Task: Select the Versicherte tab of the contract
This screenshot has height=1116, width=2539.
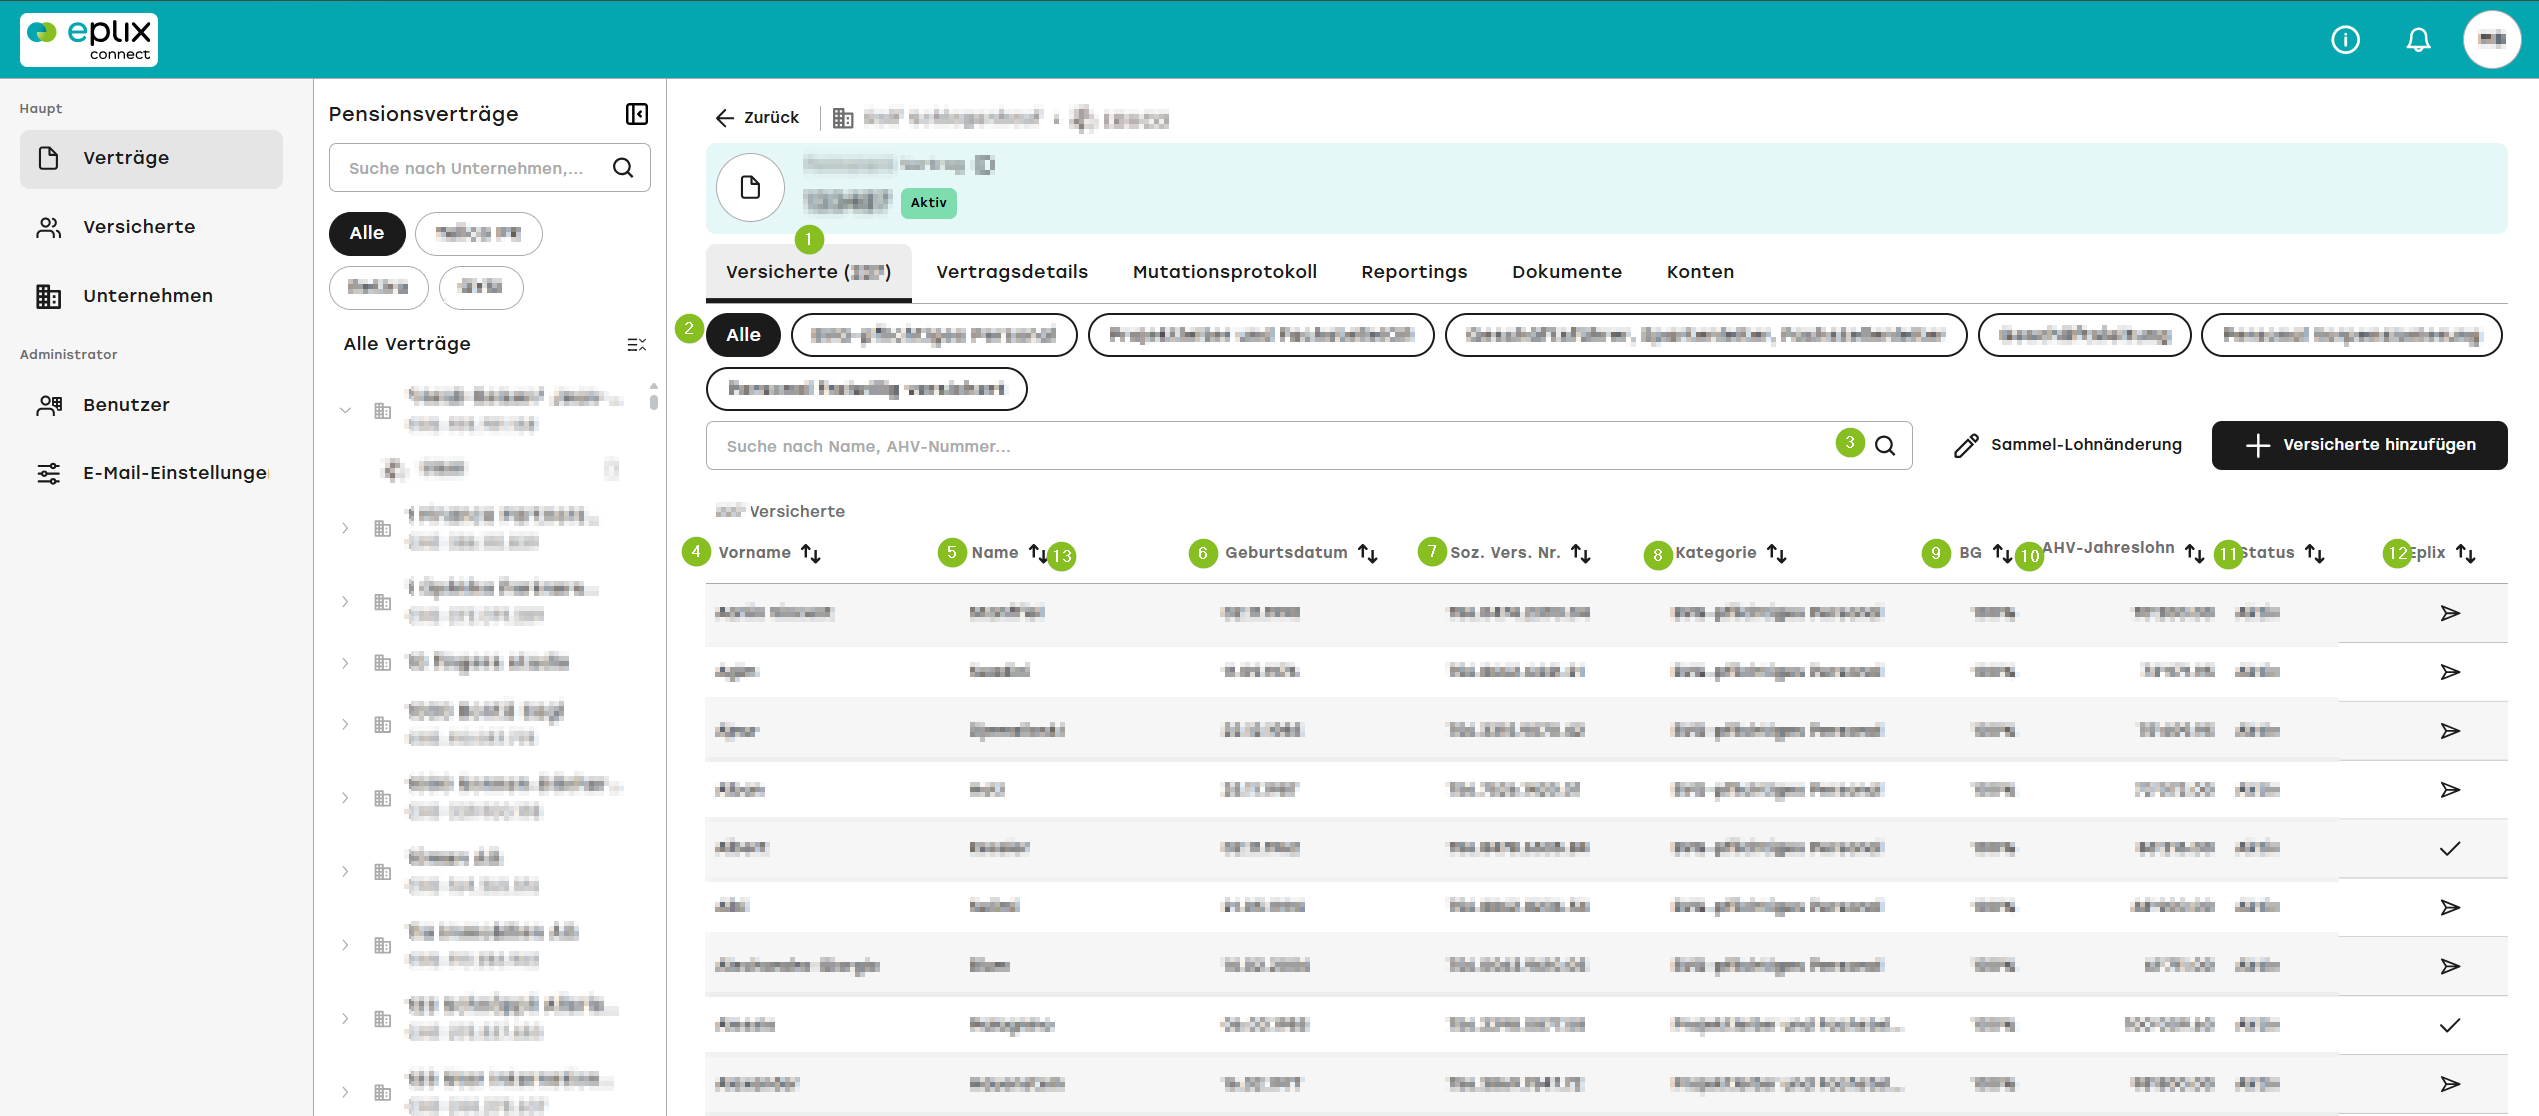Action: pyautogui.click(x=808, y=272)
